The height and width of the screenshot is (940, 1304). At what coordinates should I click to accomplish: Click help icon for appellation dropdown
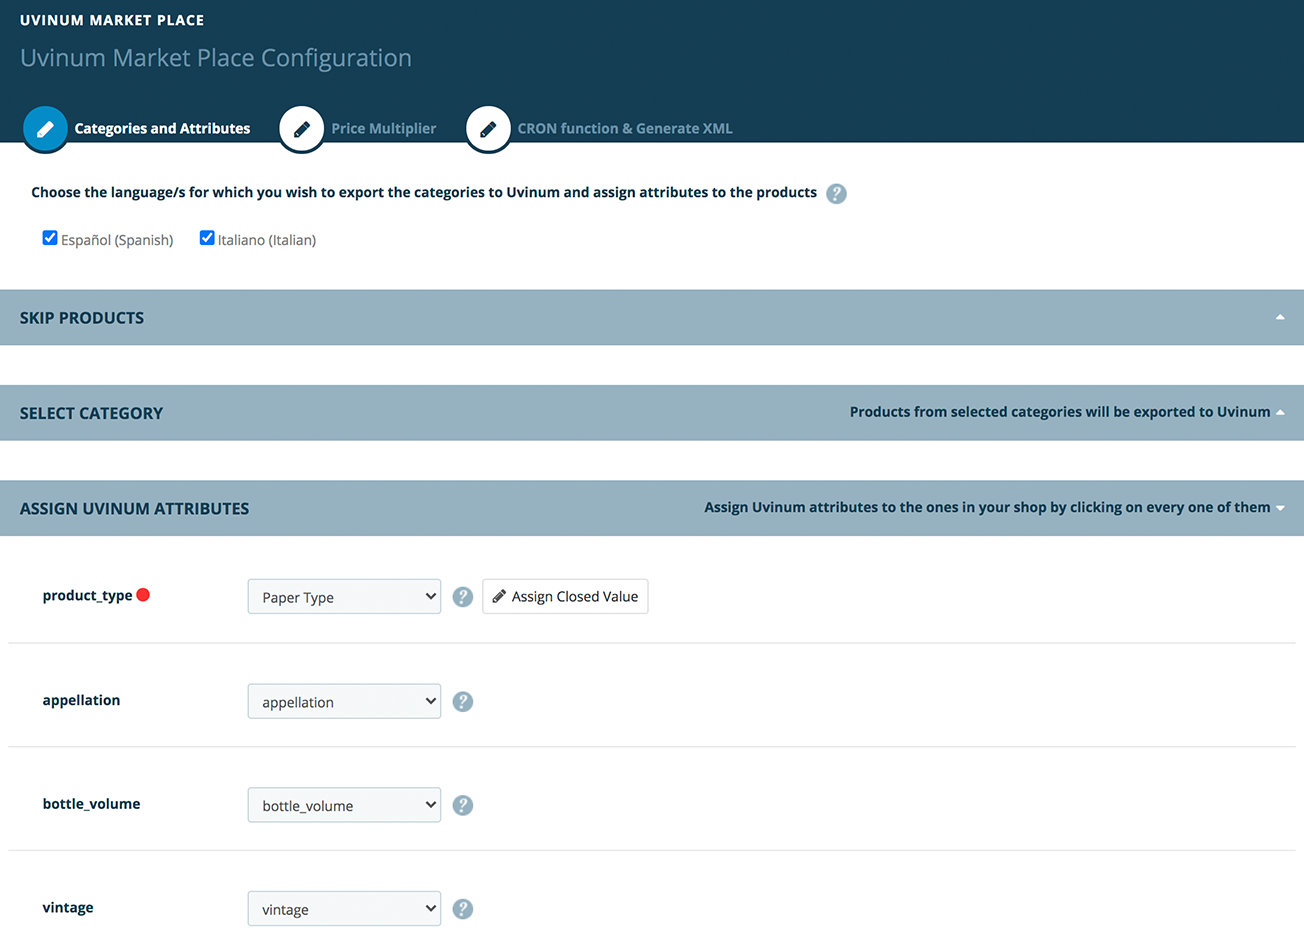pos(462,701)
